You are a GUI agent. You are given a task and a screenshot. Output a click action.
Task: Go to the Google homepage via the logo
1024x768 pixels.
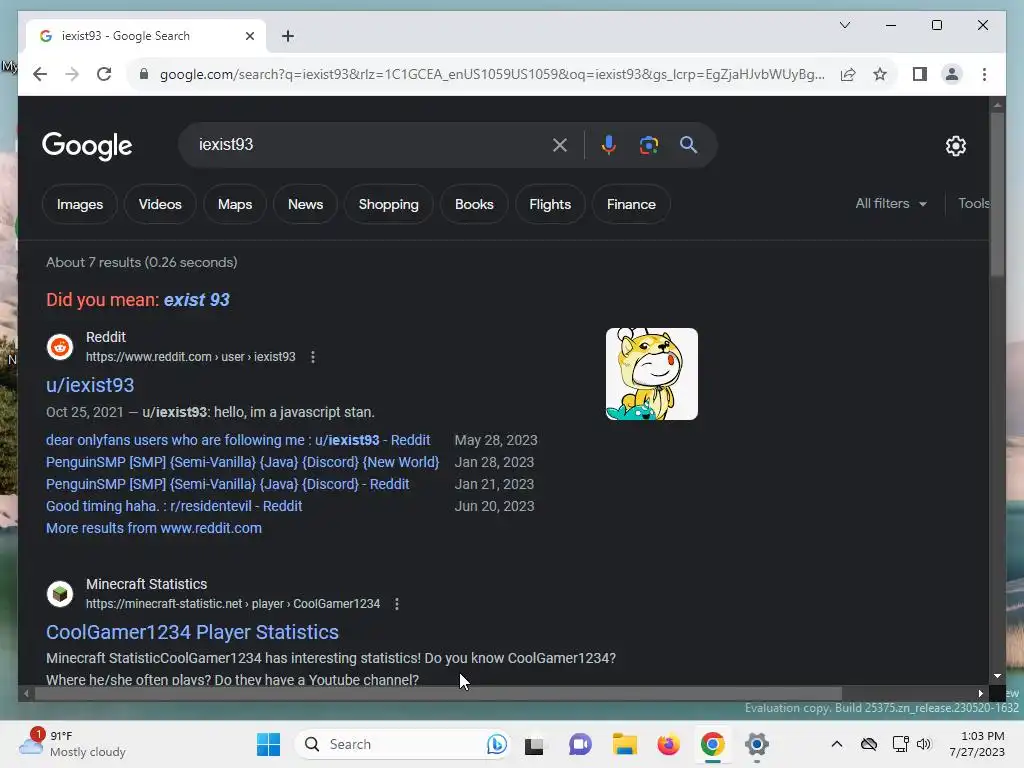click(87, 146)
